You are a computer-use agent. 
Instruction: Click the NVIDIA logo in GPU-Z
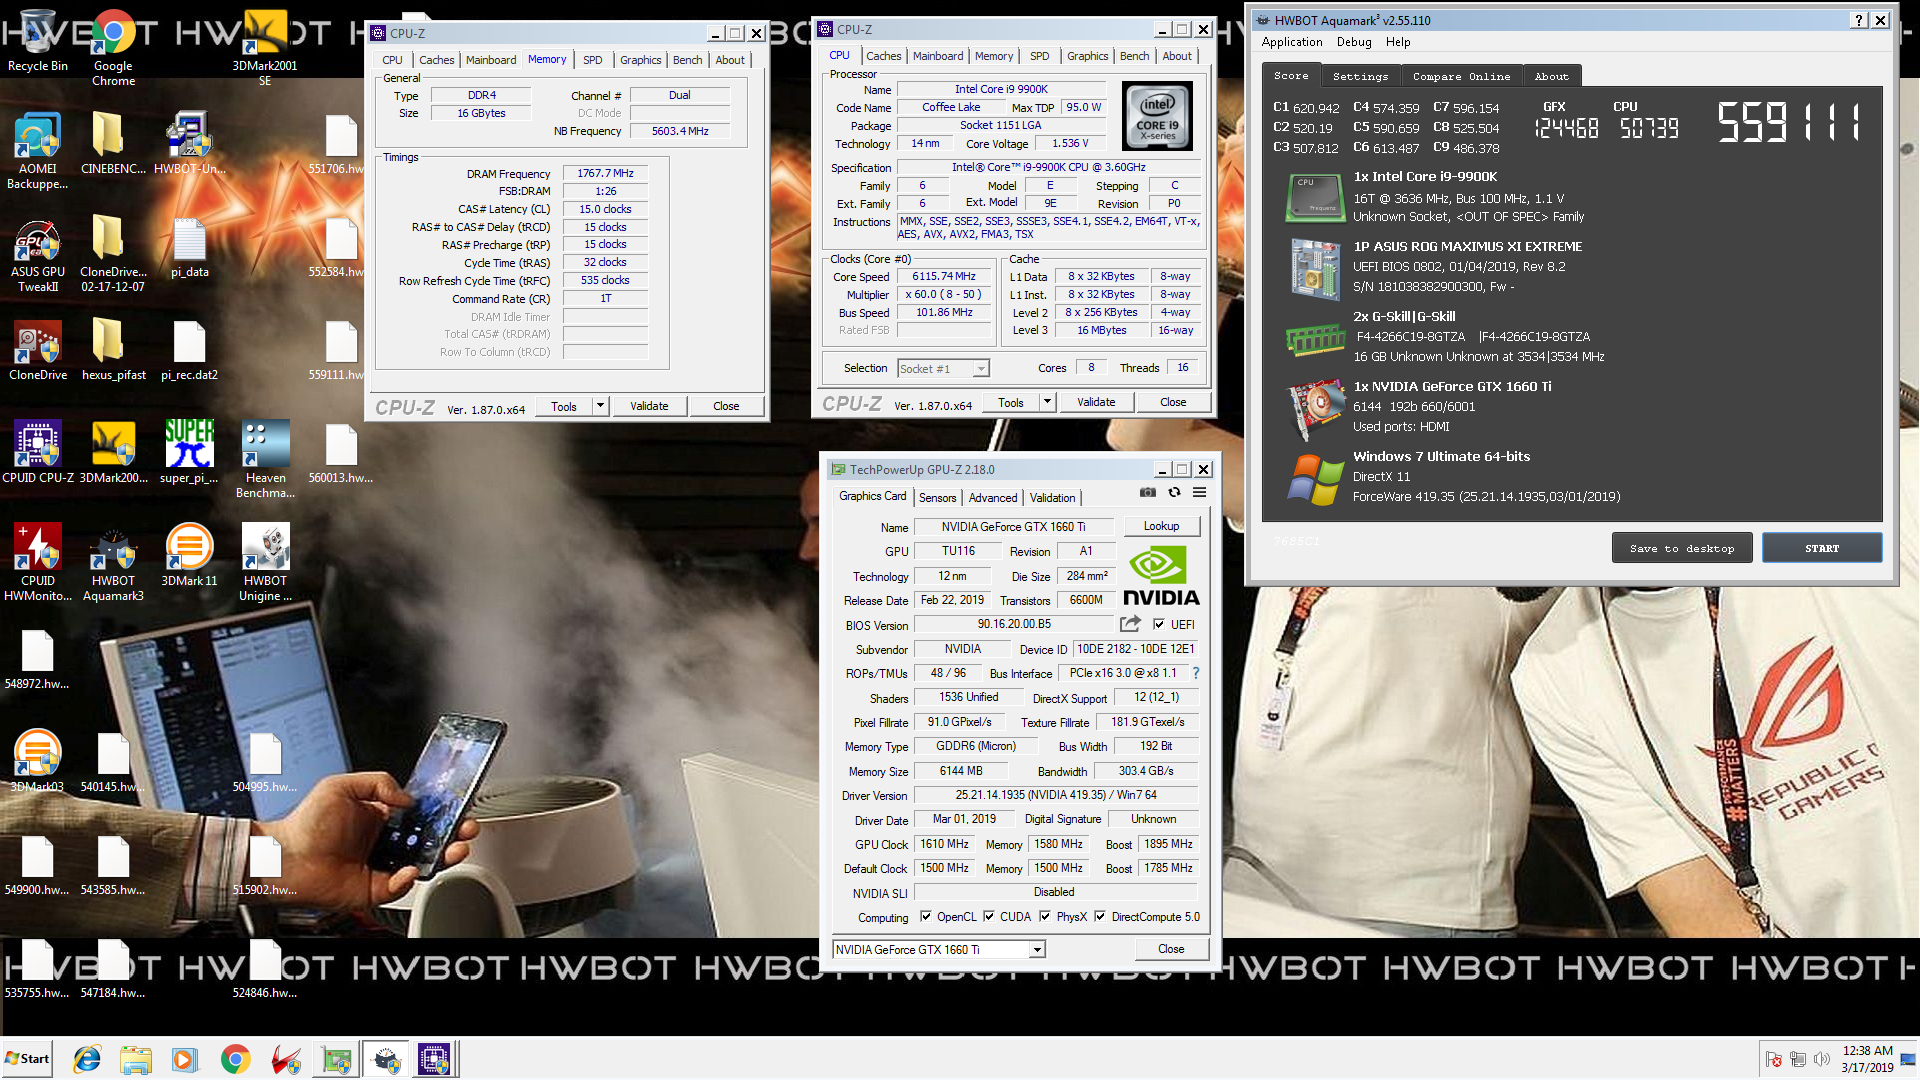[x=1160, y=576]
